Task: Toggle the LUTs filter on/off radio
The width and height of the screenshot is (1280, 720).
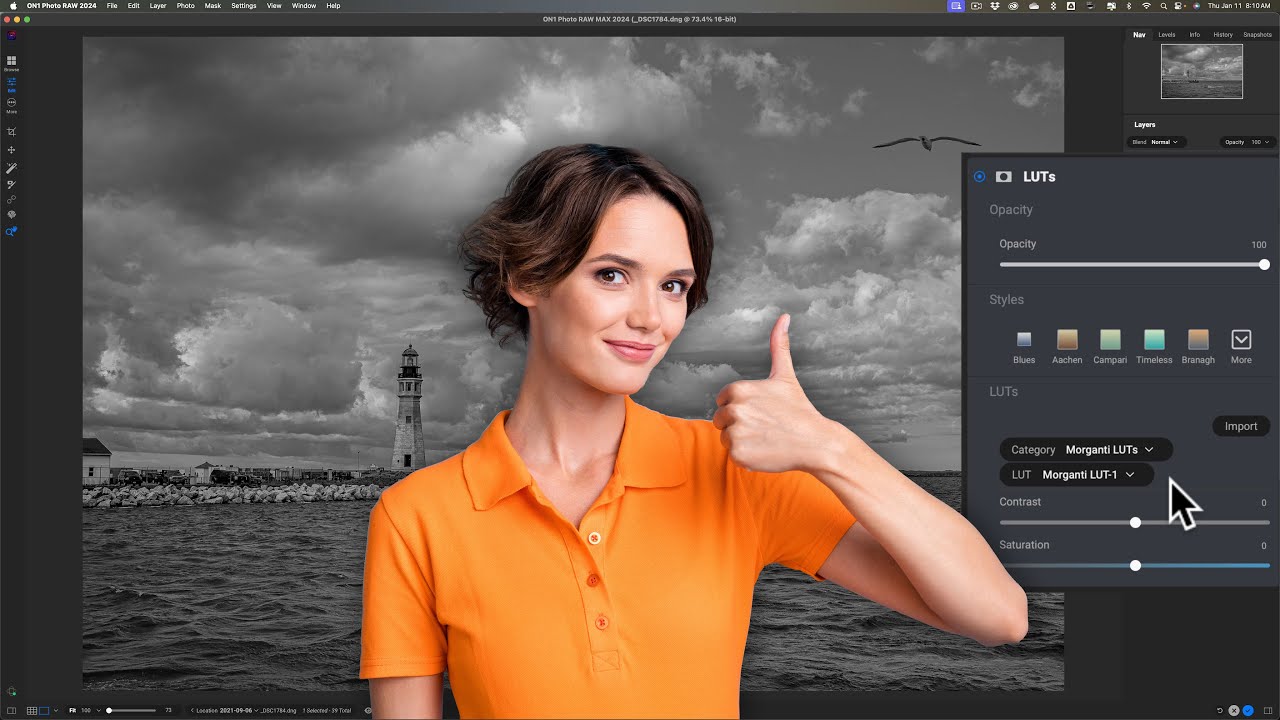Action: click(x=979, y=177)
